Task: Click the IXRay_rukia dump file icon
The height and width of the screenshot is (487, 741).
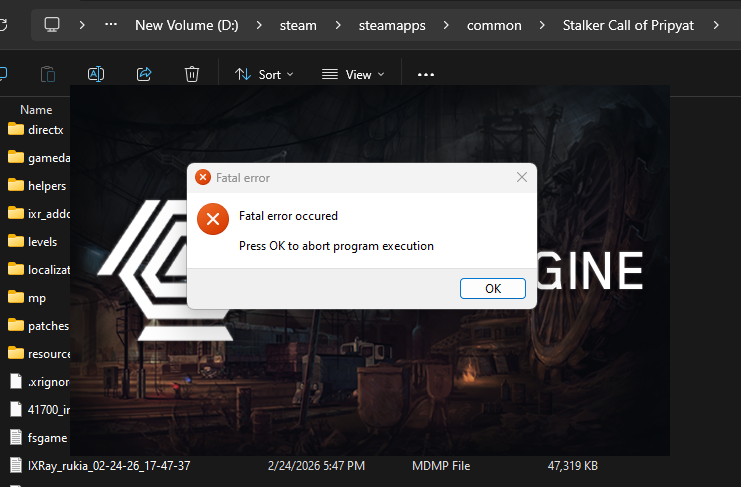Action: [x=16, y=465]
